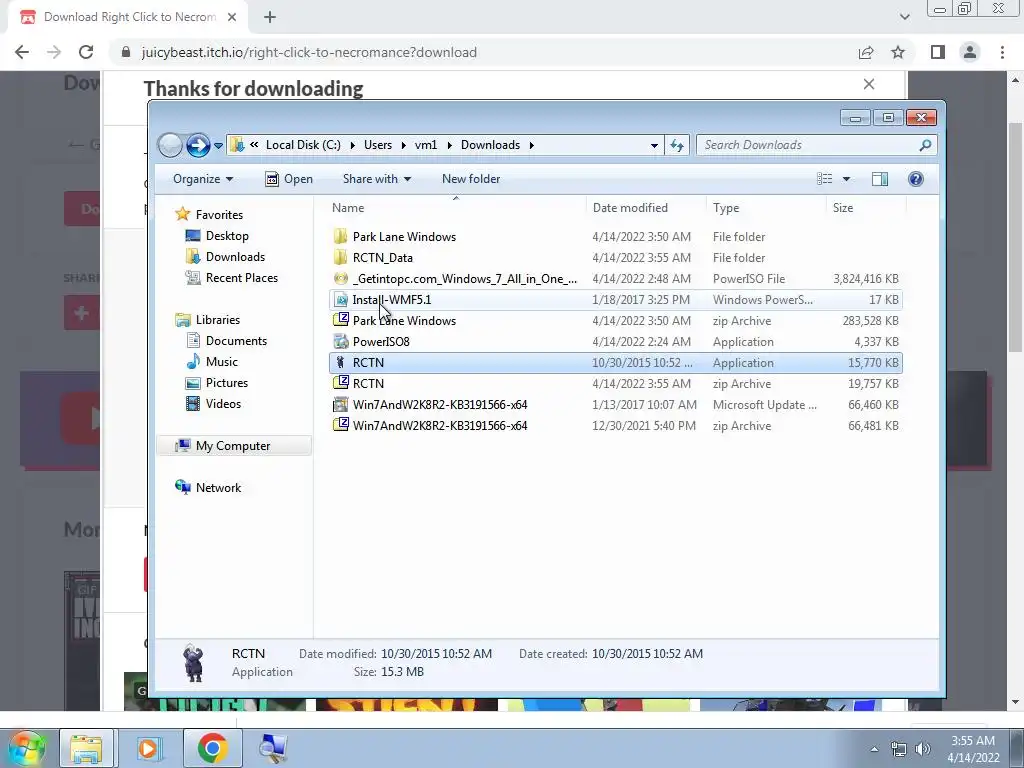Open a new Chrome tab
The height and width of the screenshot is (768, 1024).
pos(270,18)
